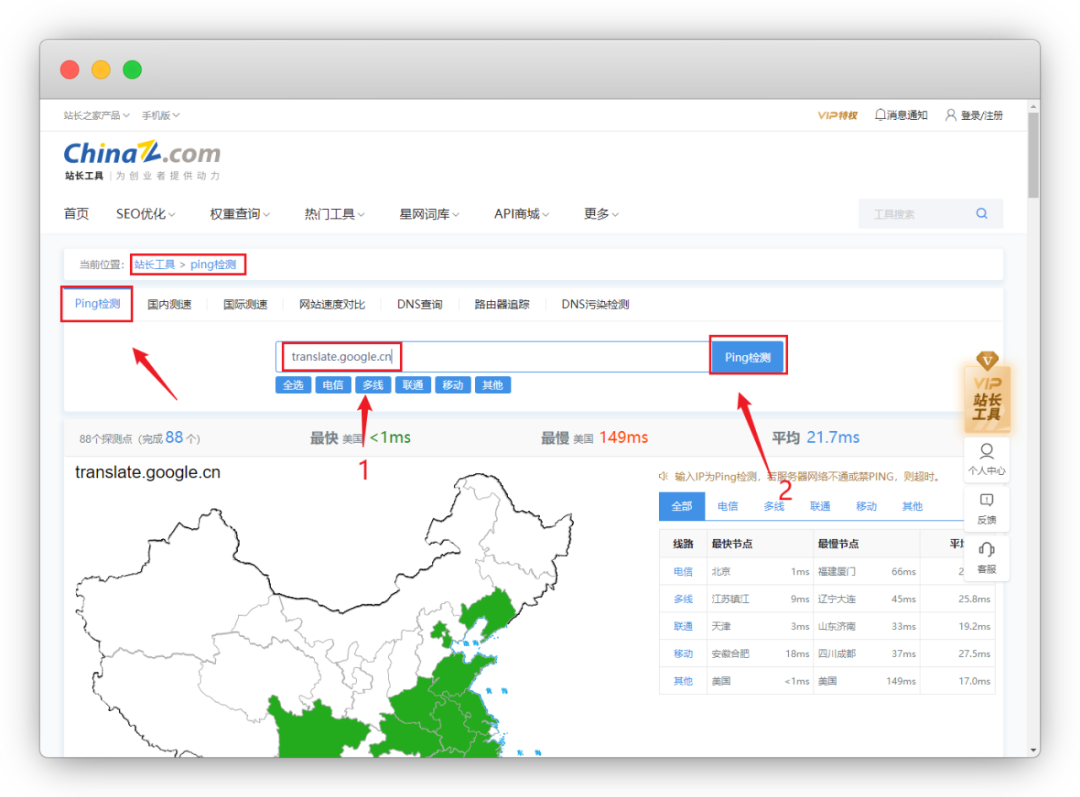Image resolution: width=1080 pixels, height=797 pixels.
Task: Click the green maximize window button
Action: pos(132,70)
